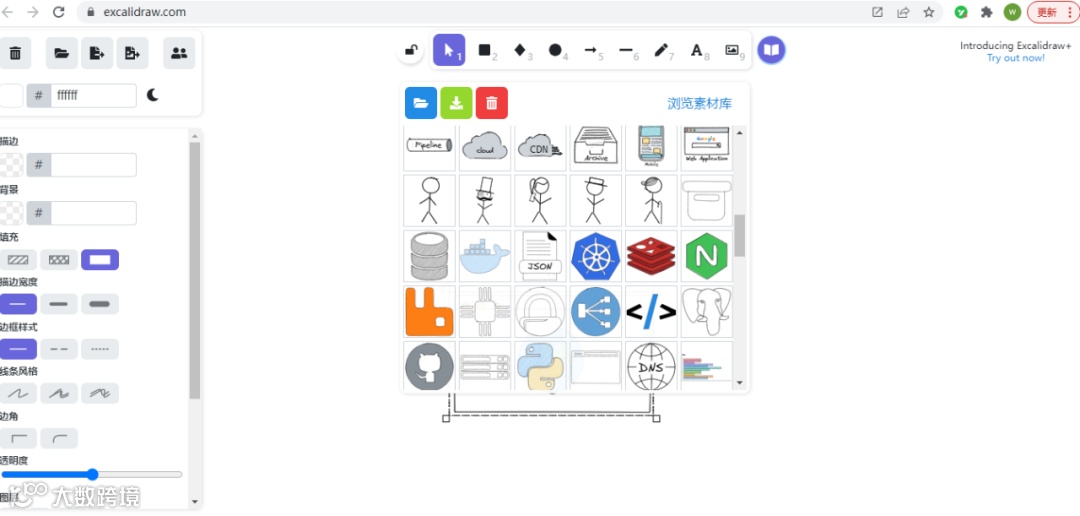Click the opacity slider track
The width and height of the screenshot is (1080, 516).
tap(92, 475)
